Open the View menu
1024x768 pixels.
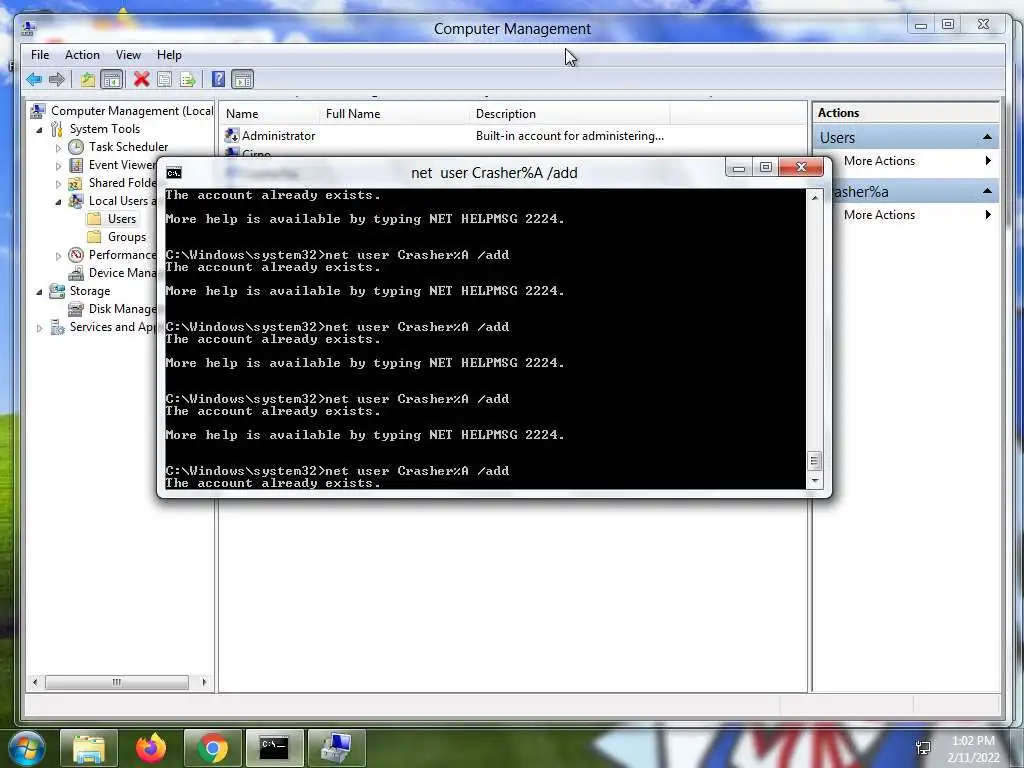(x=128, y=55)
